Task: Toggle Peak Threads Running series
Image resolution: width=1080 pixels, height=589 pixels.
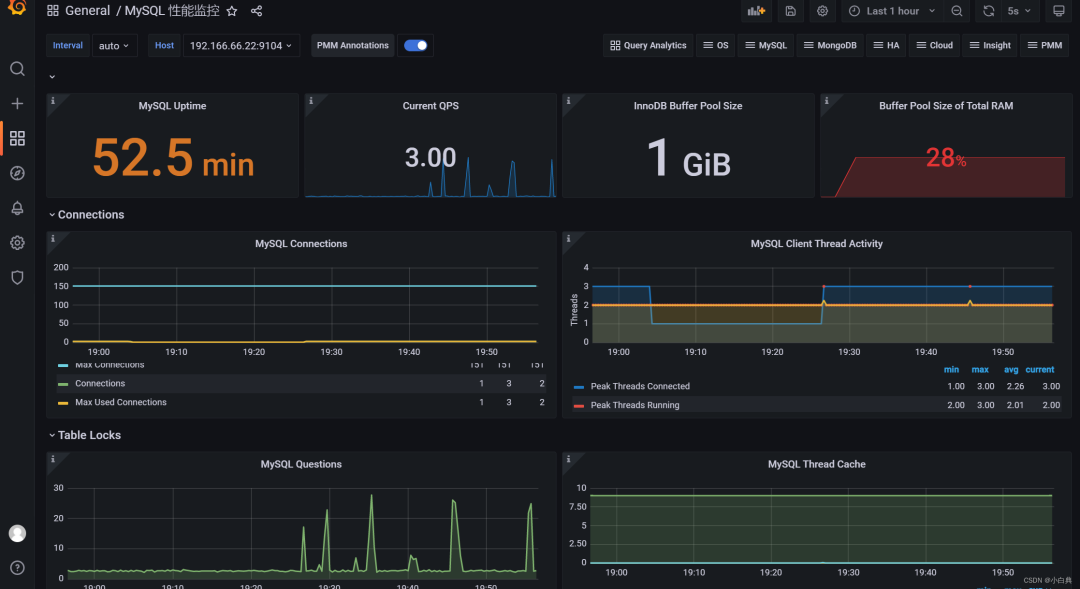Action: 634,405
